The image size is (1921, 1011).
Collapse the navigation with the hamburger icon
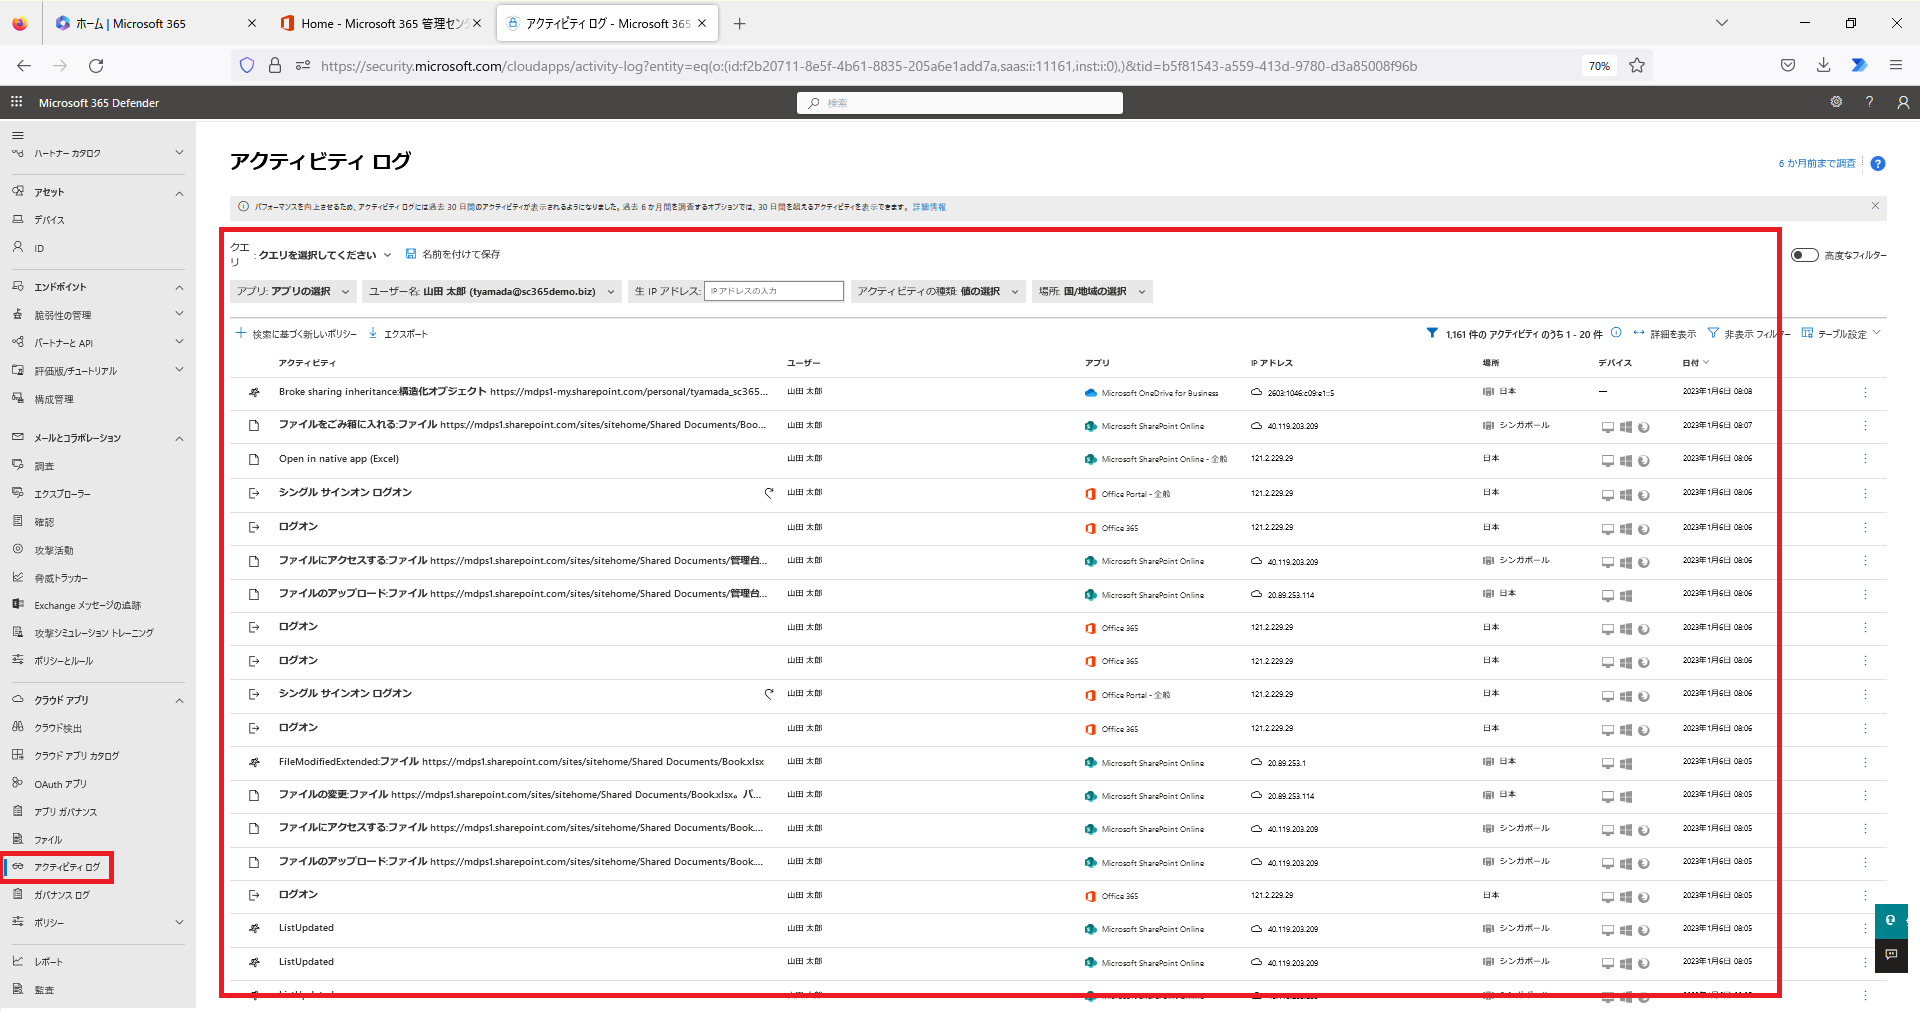click(x=17, y=135)
